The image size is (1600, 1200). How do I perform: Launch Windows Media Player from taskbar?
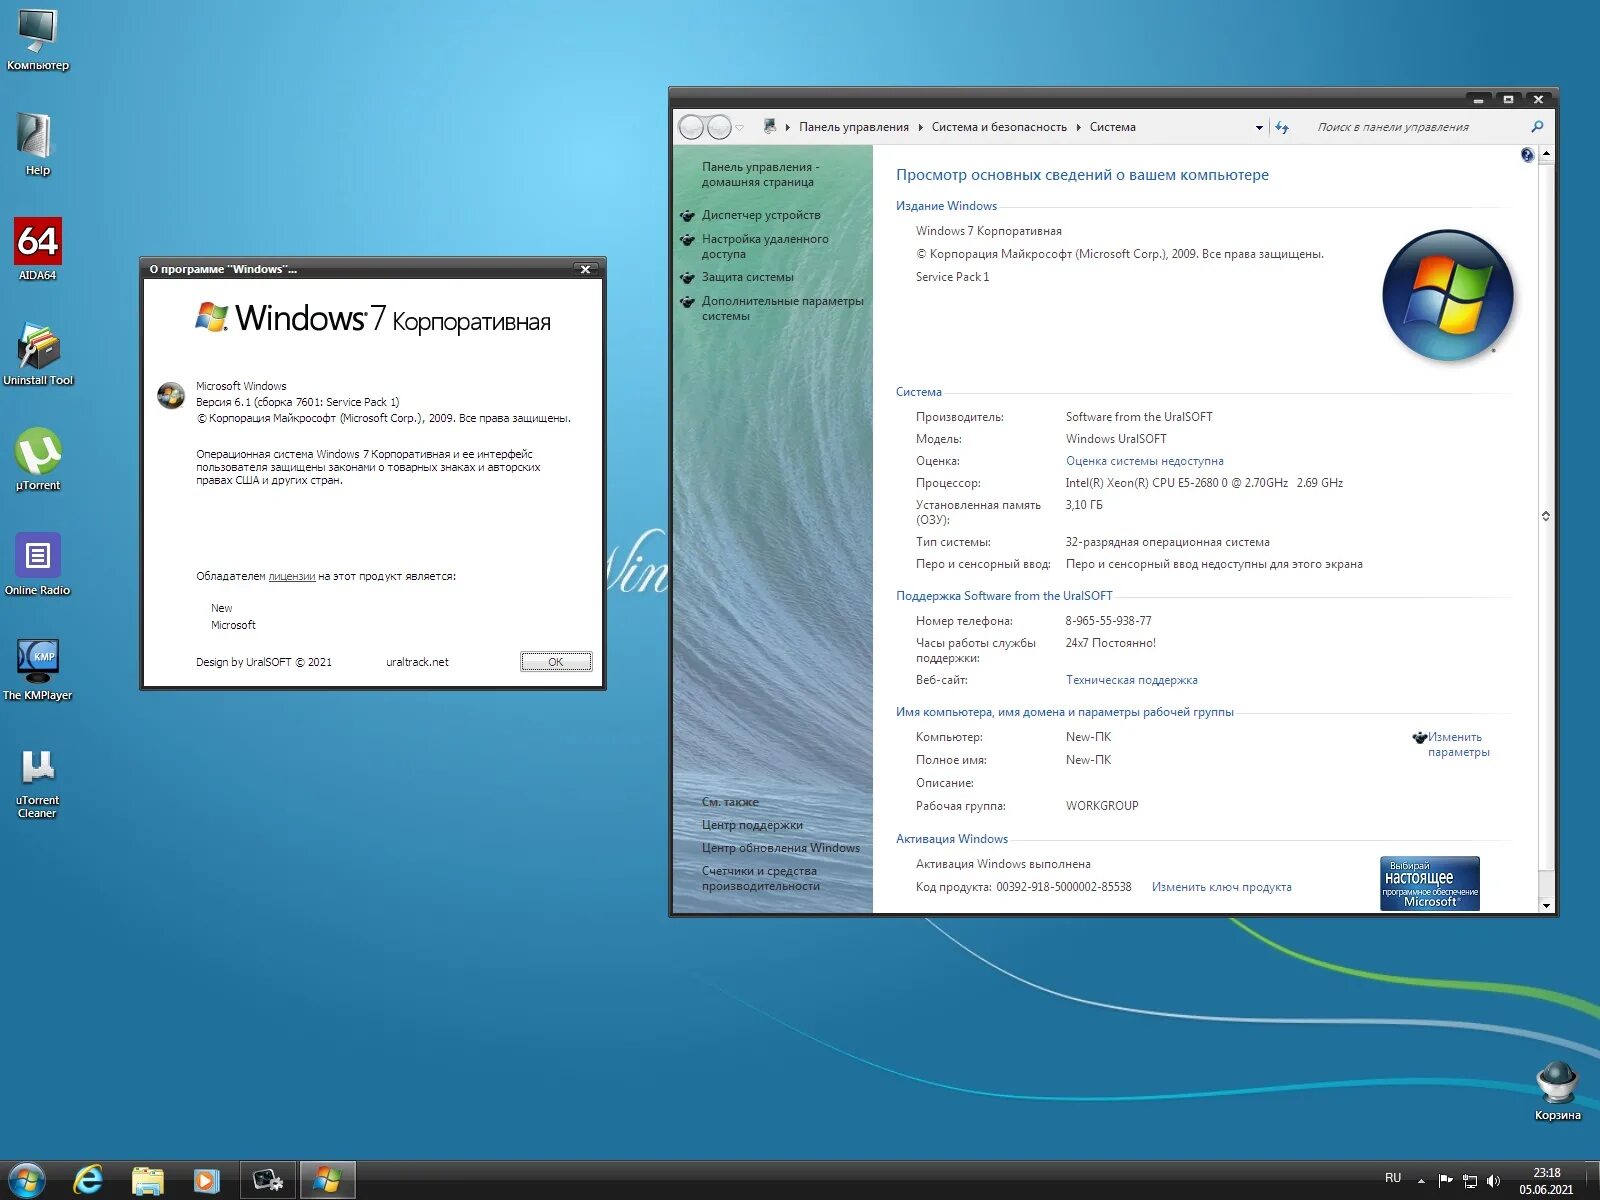(x=206, y=1180)
